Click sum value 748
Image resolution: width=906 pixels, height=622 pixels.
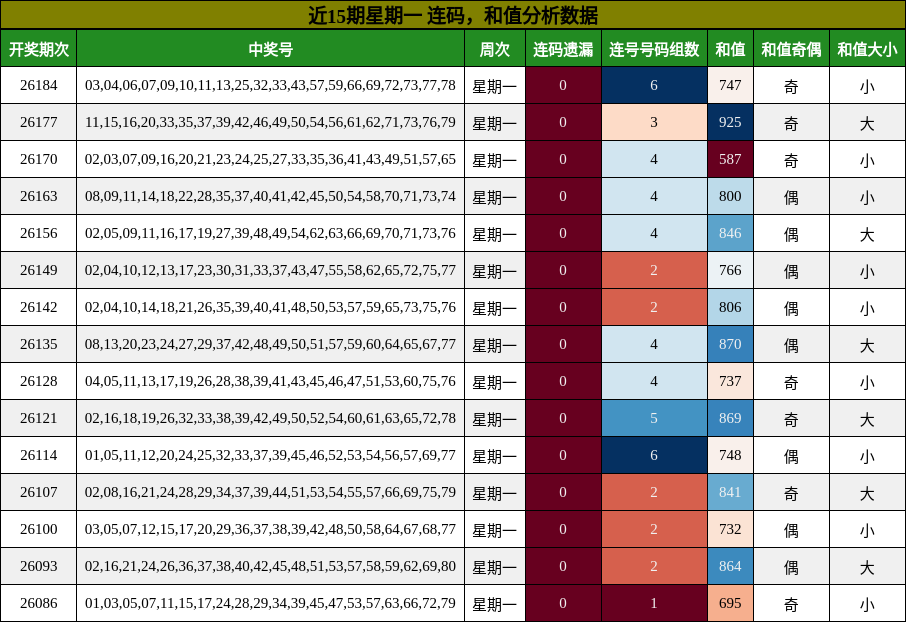click(730, 456)
